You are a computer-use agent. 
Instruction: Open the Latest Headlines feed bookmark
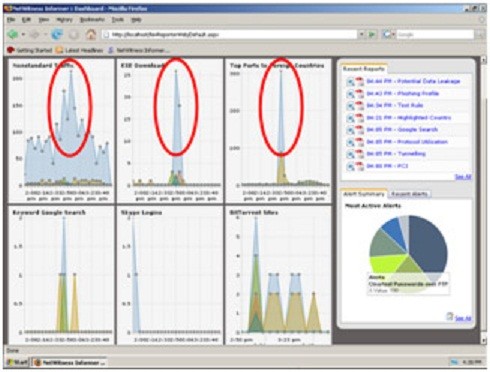pos(79,50)
